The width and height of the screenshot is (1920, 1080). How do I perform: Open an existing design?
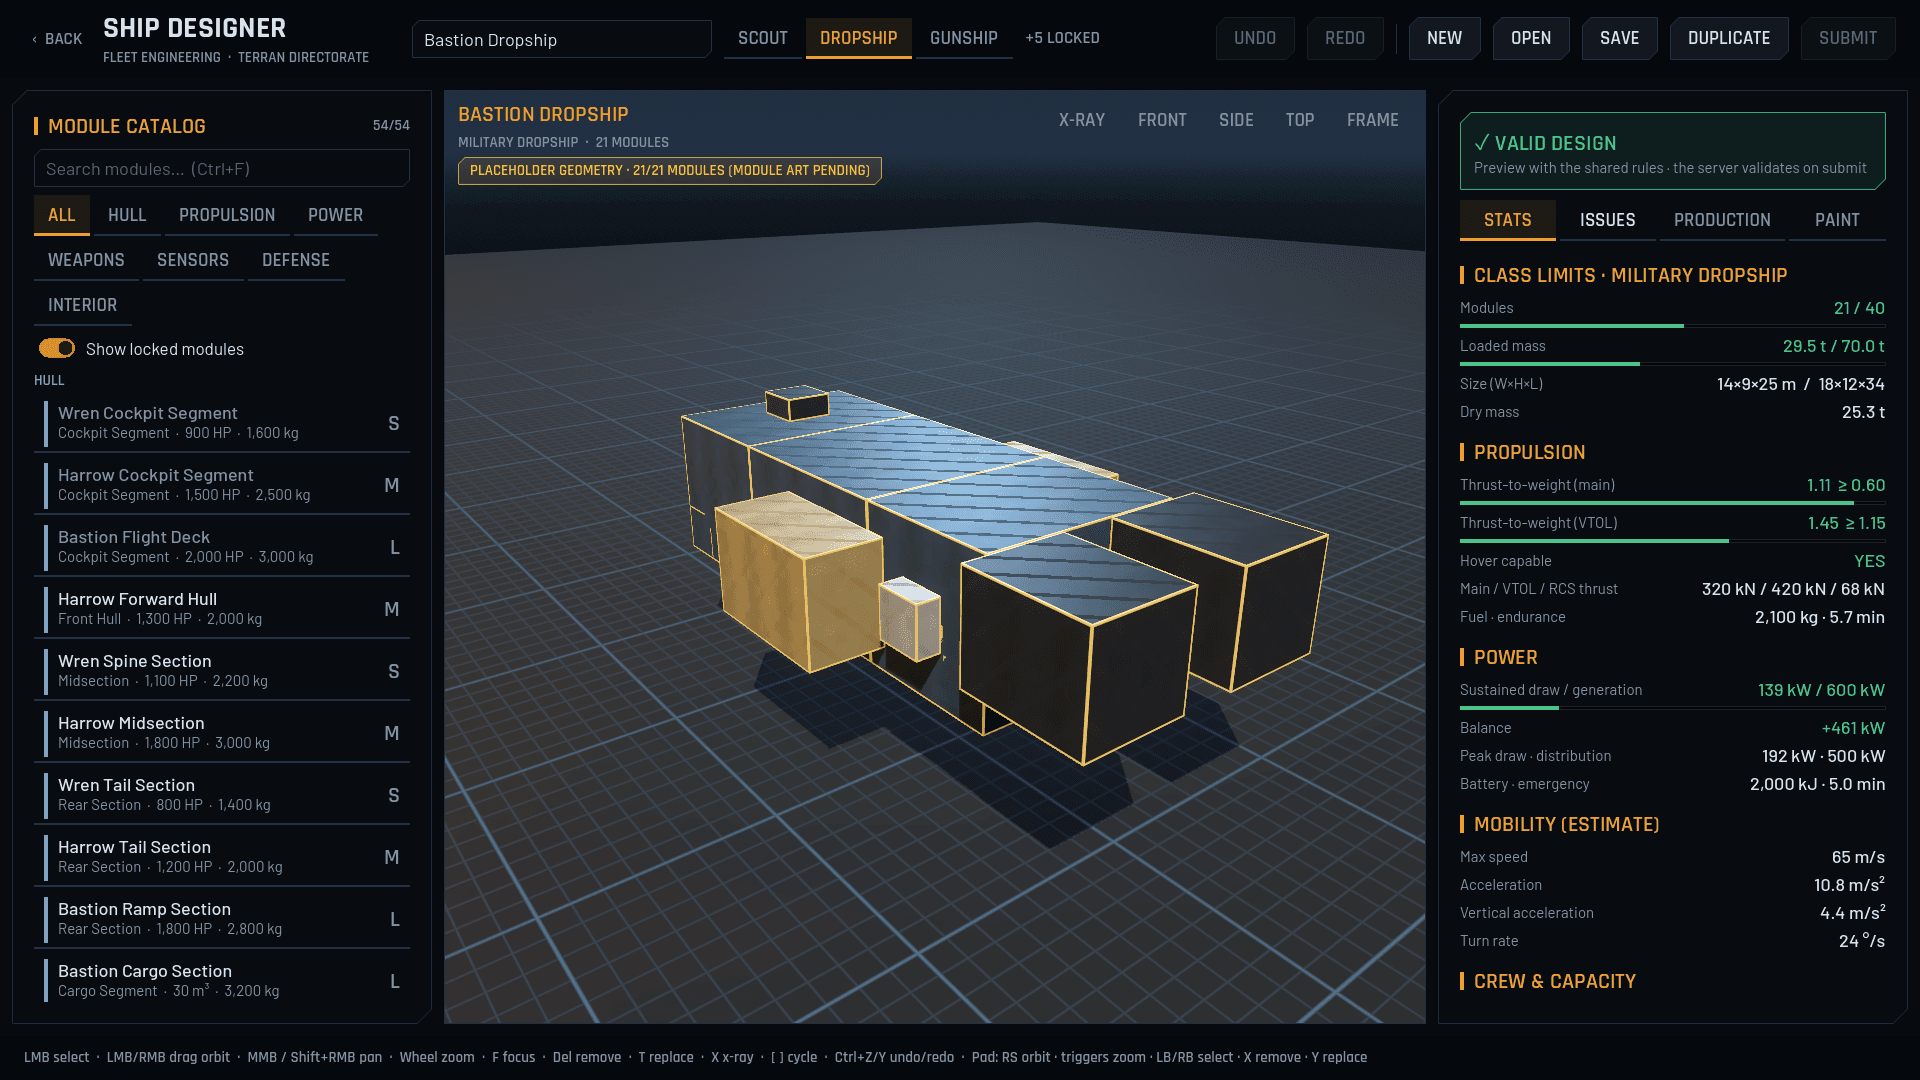(1531, 38)
